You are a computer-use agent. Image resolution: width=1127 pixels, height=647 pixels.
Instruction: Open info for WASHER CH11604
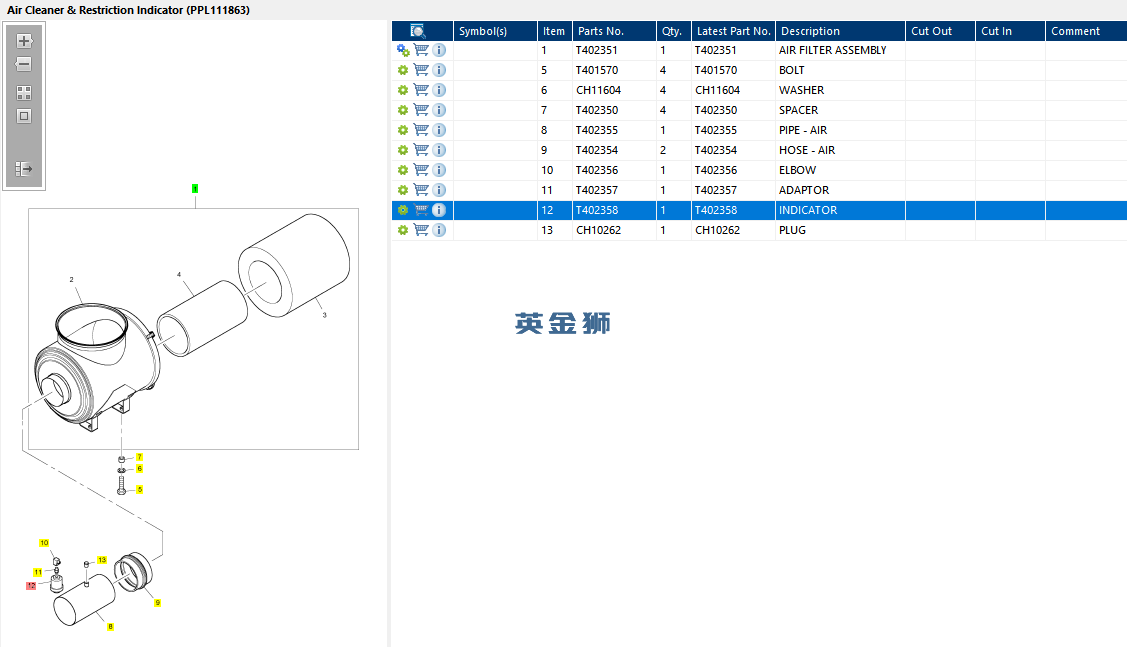(439, 90)
